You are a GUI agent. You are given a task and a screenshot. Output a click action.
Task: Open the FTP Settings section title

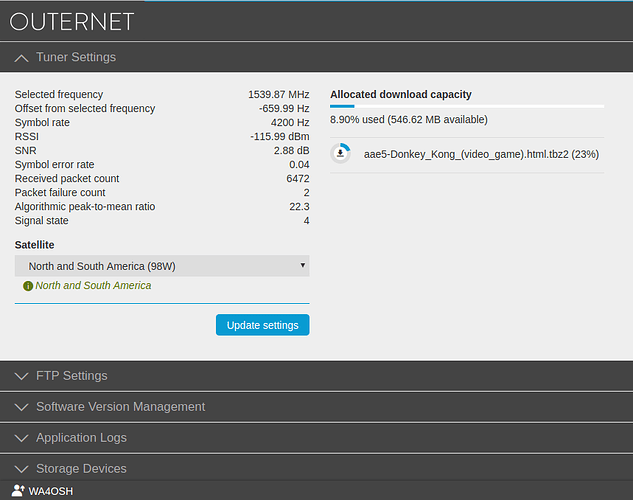72,376
